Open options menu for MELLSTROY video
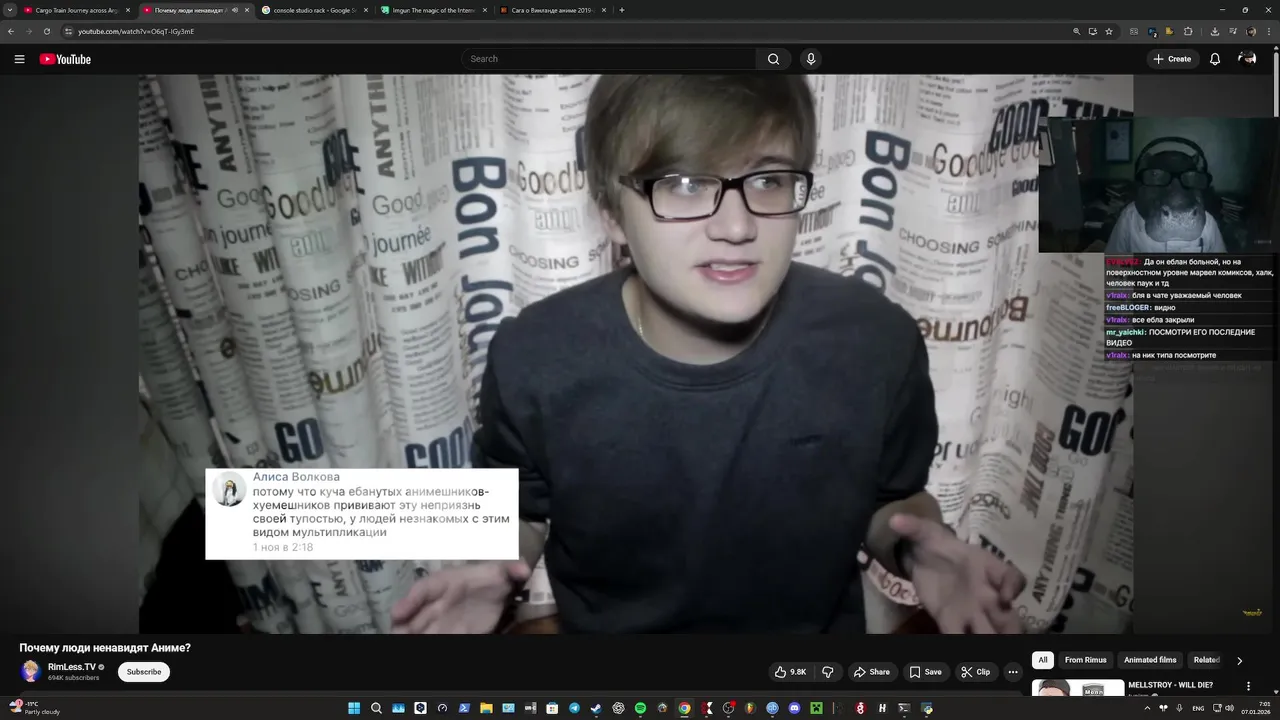This screenshot has width=1280, height=720. click(x=1248, y=686)
